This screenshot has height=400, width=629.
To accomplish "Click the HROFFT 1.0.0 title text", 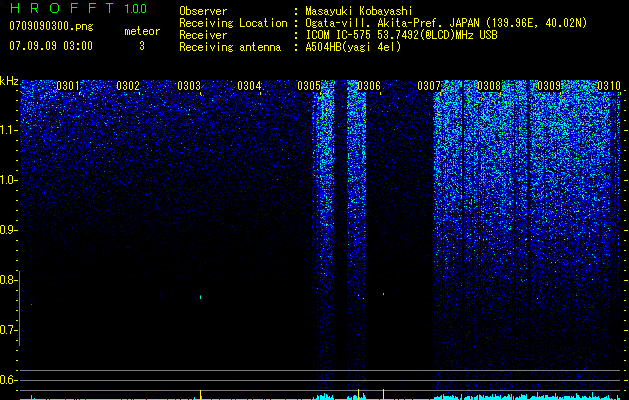I will coord(78,8).
